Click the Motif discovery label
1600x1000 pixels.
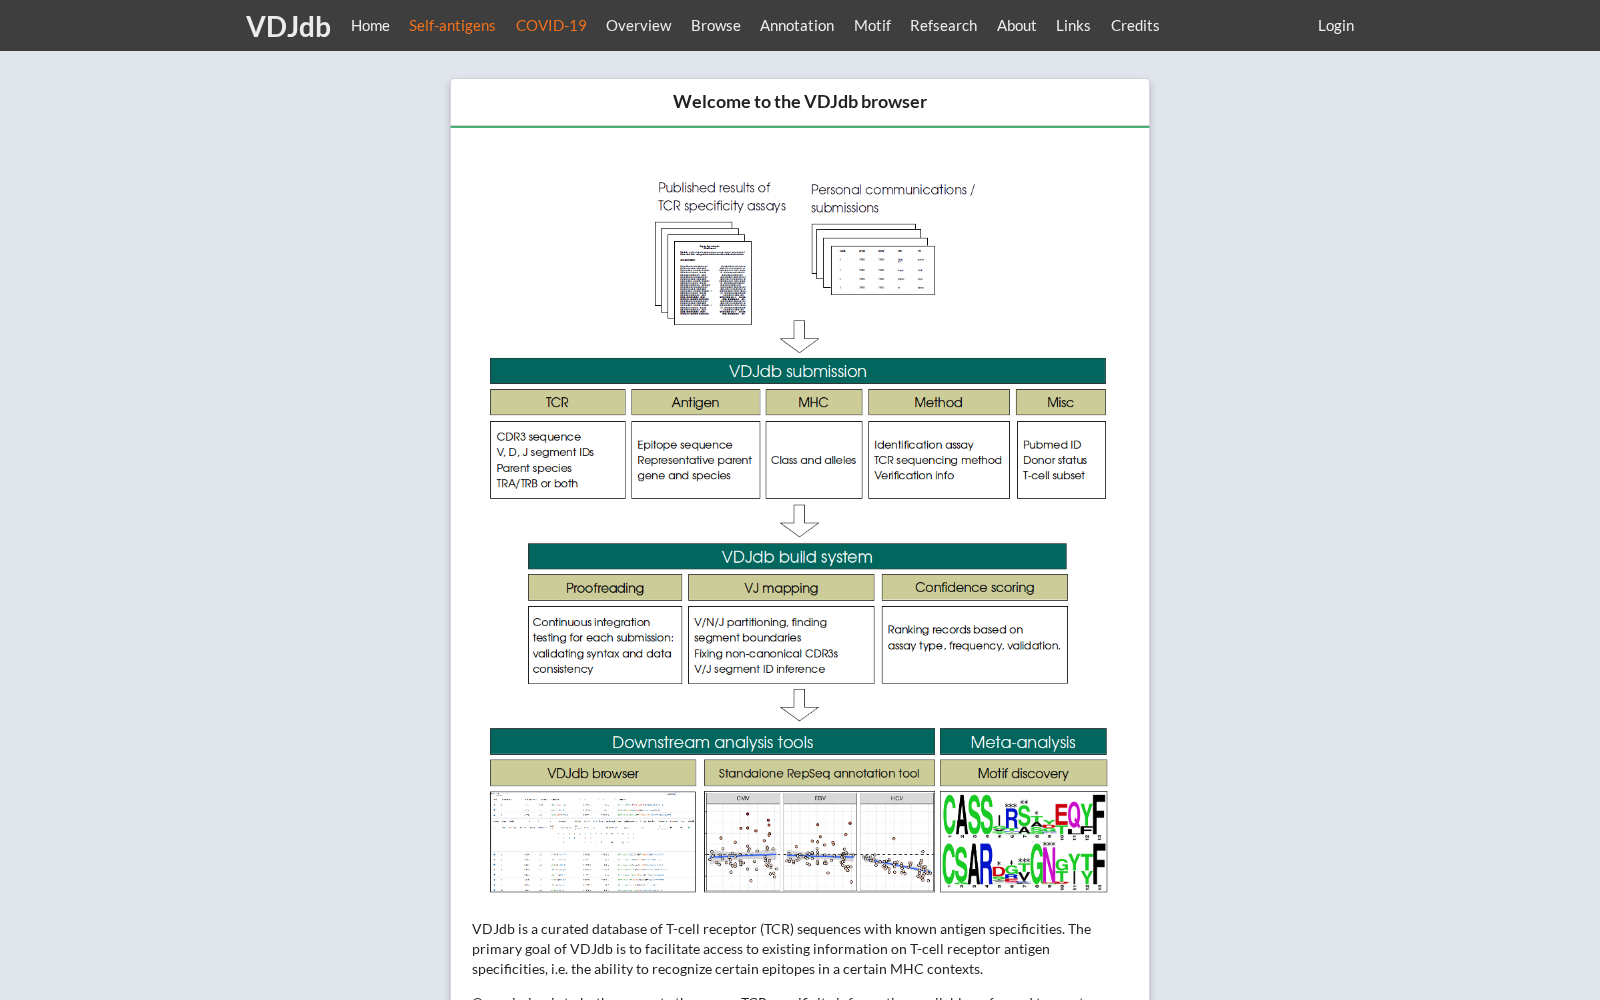tap(1023, 773)
